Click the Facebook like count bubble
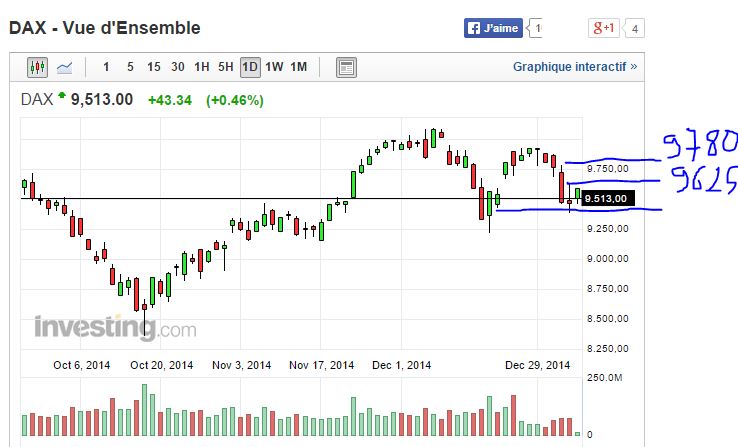738x447 pixels. click(x=538, y=28)
